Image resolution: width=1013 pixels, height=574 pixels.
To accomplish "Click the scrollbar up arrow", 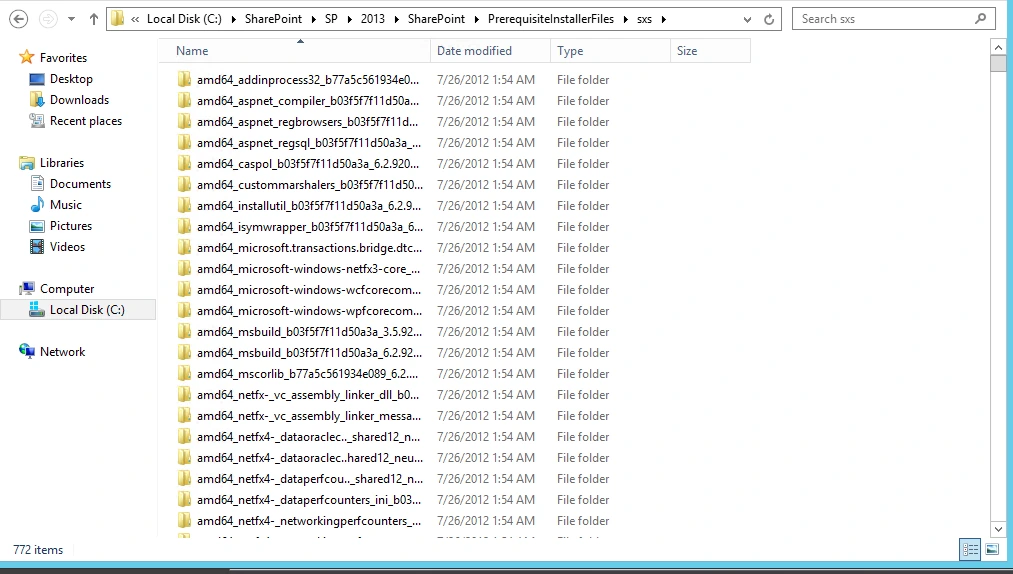I will point(998,47).
